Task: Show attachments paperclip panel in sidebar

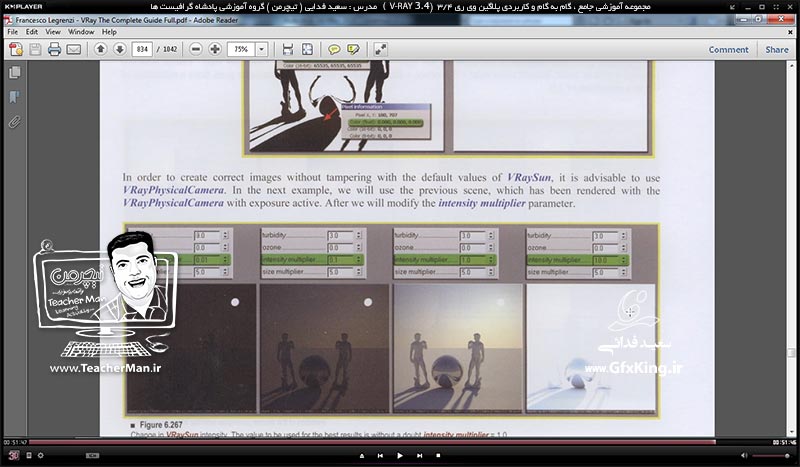Action: pos(15,122)
